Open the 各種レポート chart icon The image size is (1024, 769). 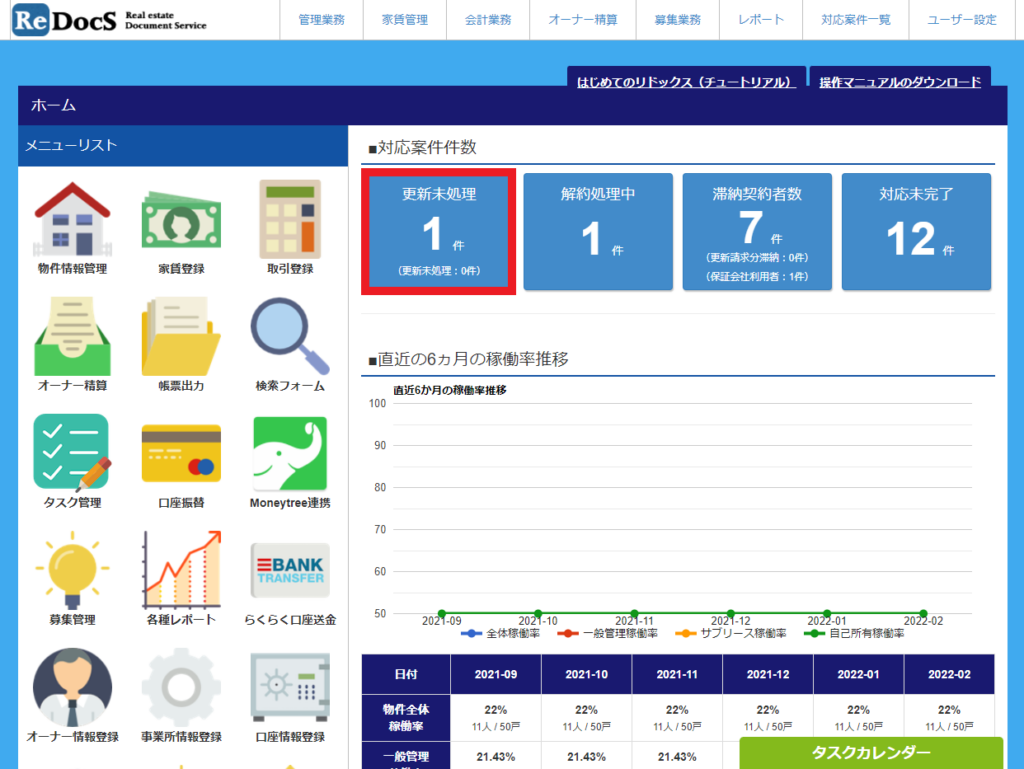pos(182,569)
